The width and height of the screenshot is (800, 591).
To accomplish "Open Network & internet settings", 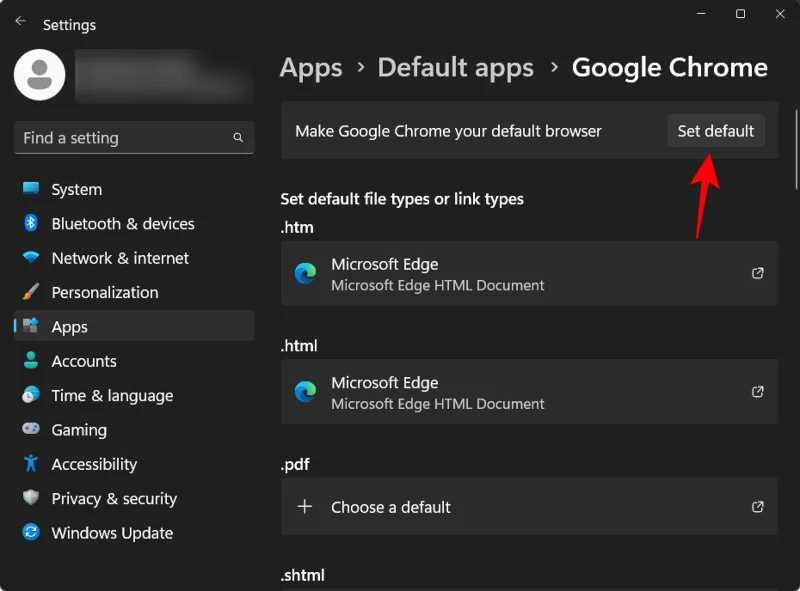I will 134,258.
